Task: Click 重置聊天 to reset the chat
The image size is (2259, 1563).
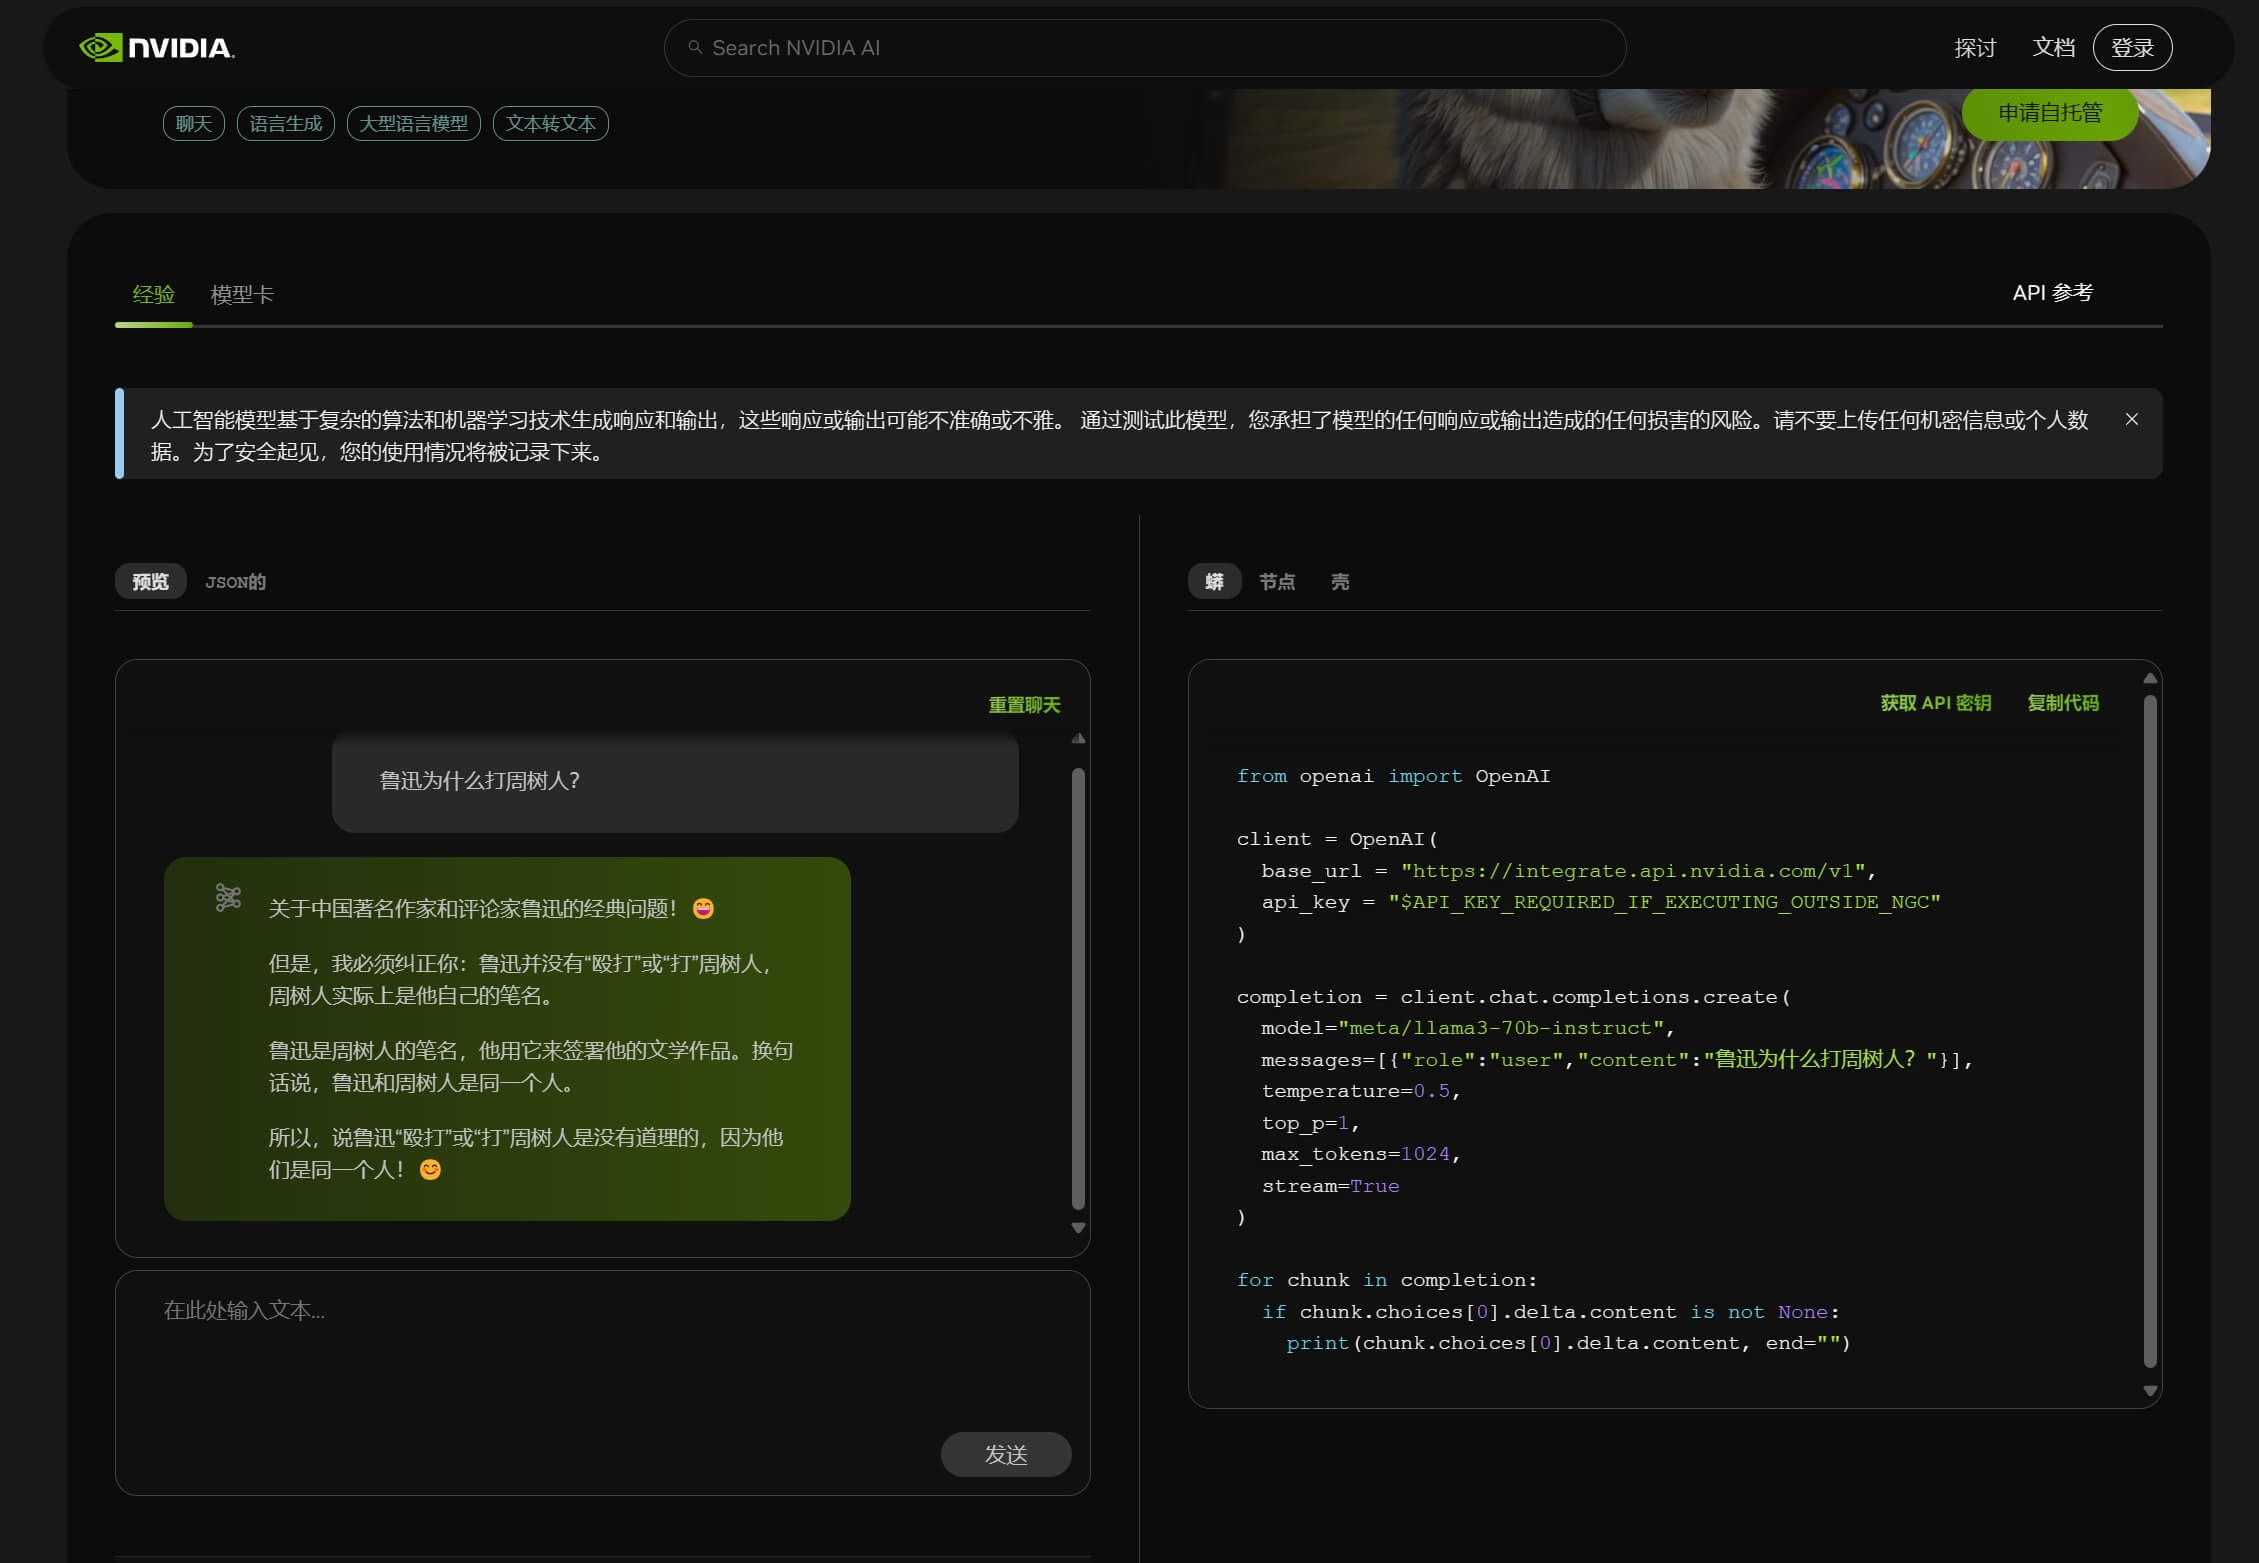Action: pyautogui.click(x=1023, y=704)
